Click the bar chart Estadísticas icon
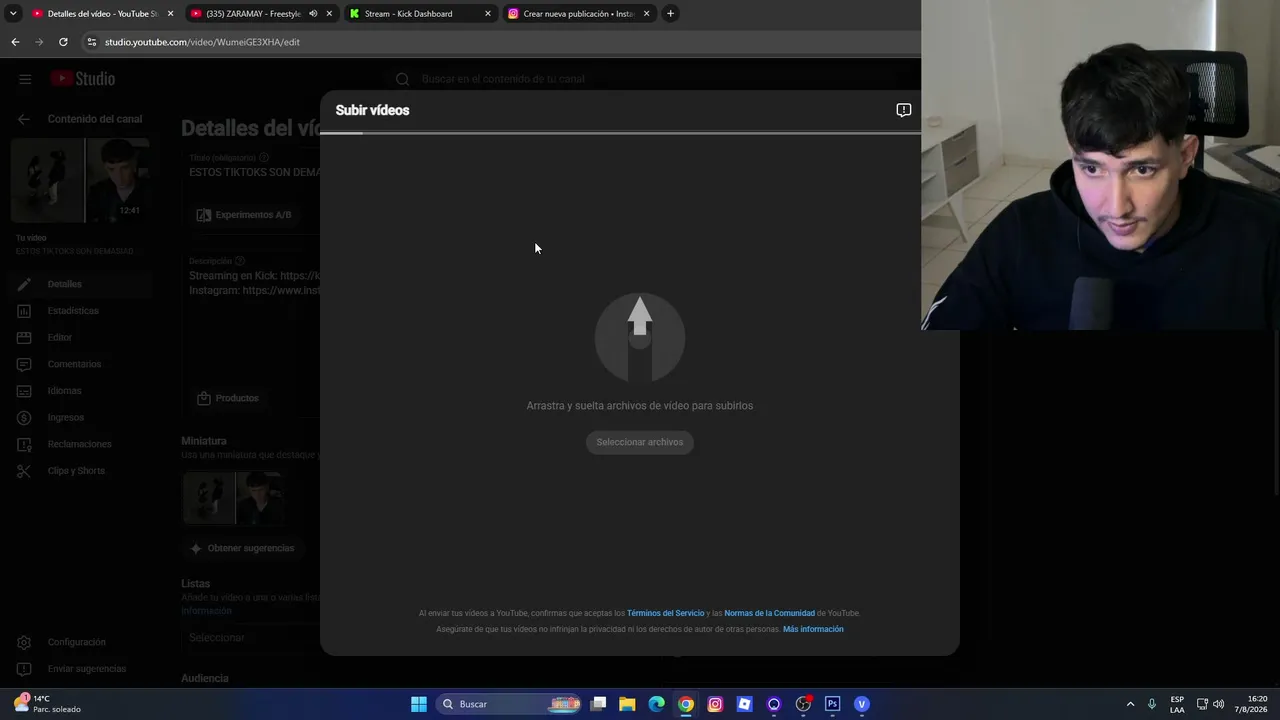The width and height of the screenshot is (1280, 720). (x=24, y=311)
